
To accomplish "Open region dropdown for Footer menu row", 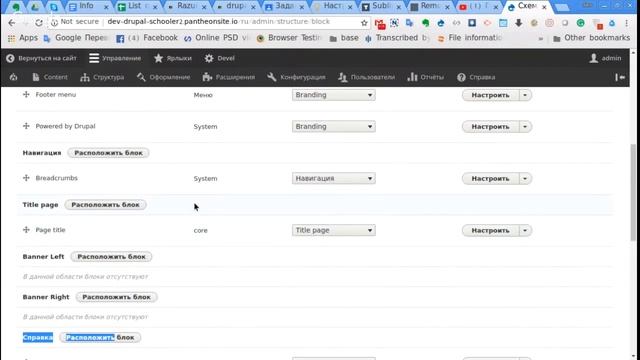I will pos(333,95).
